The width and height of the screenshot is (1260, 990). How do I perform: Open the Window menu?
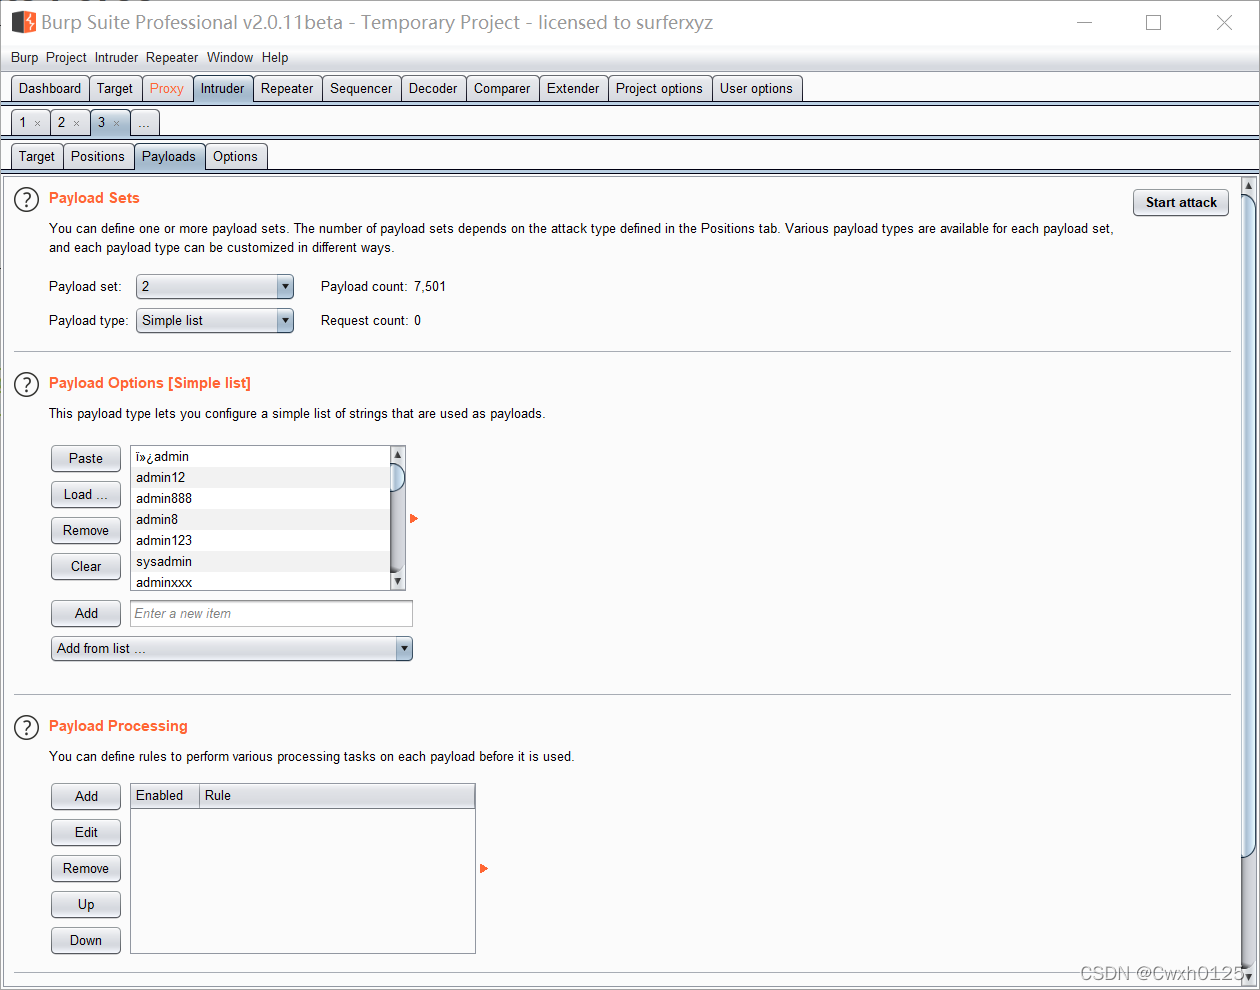pyautogui.click(x=230, y=58)
